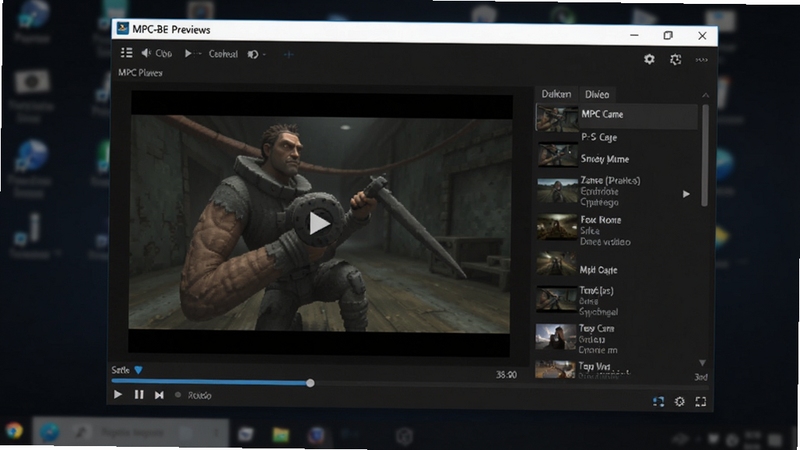The height and width of the screenshot is (450, 800).
Task: Open the MPC Came thumbnail
Action: click(x=557, y=118)
